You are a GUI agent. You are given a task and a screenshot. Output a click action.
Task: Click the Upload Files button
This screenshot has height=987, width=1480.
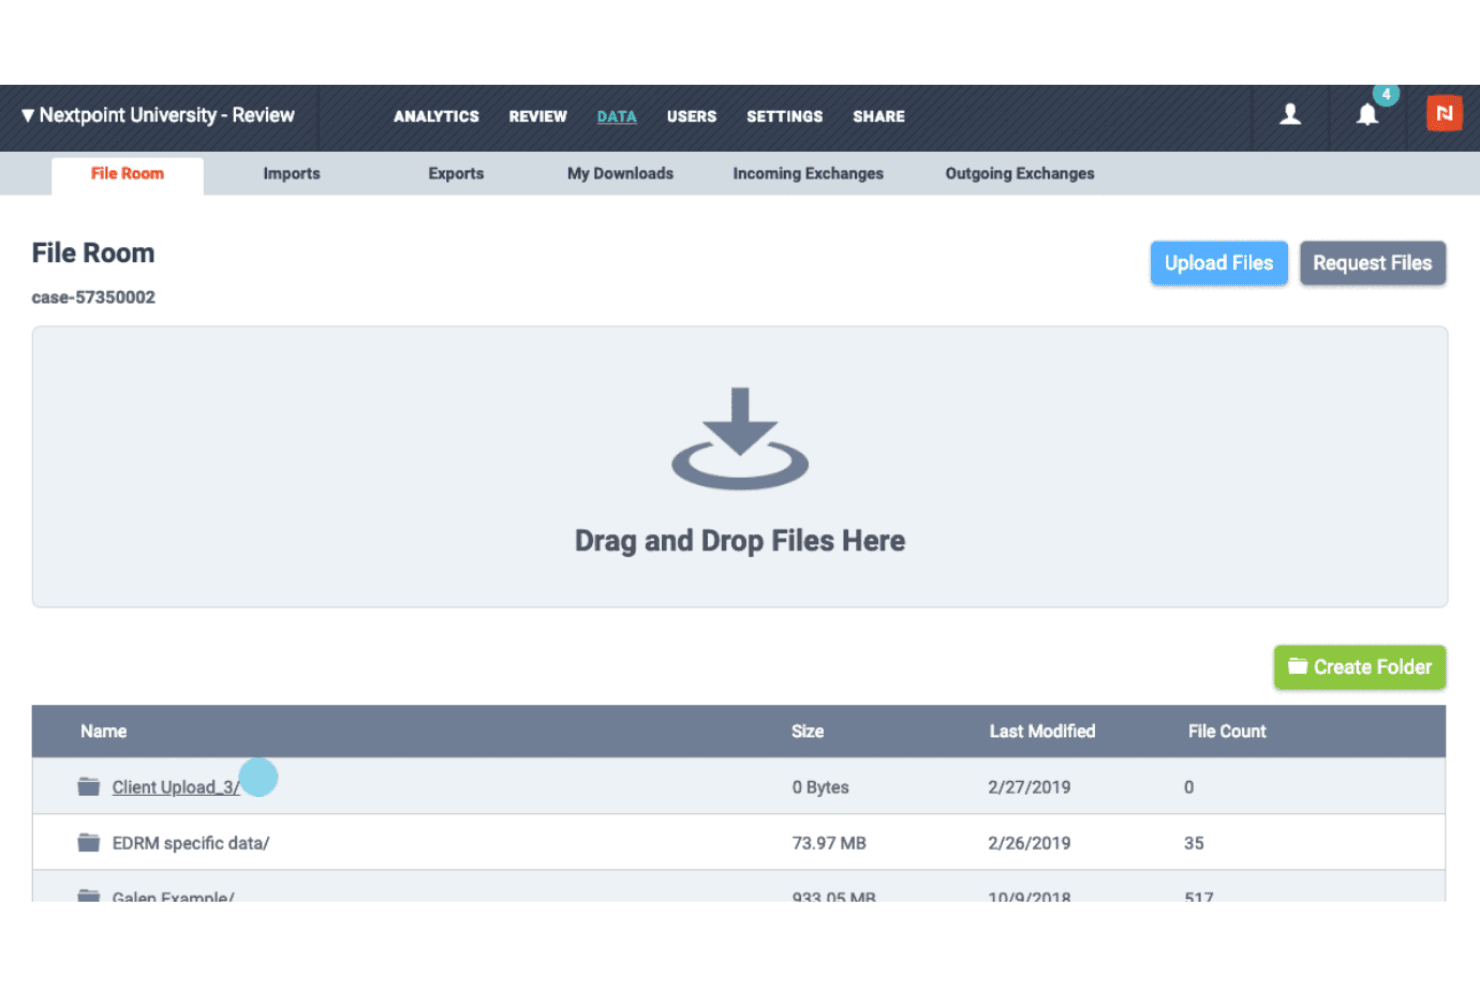pyautogui.click(x=1219, y=263)
